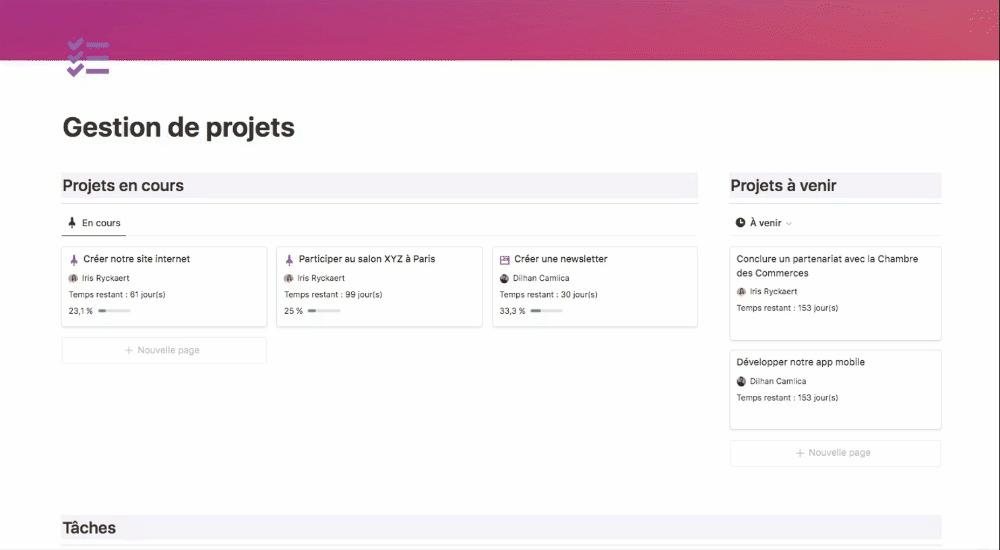Screen dimensions: 1000x550
Task: Click Dilhan Camlica avatar on app mobile card
Action: [741, 381]
